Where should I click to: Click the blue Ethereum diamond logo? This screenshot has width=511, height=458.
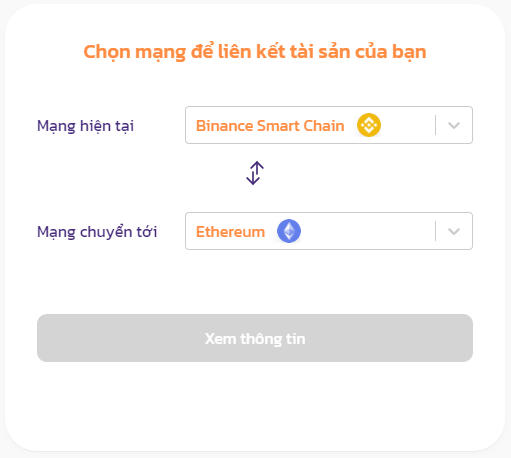pos(289,231)
